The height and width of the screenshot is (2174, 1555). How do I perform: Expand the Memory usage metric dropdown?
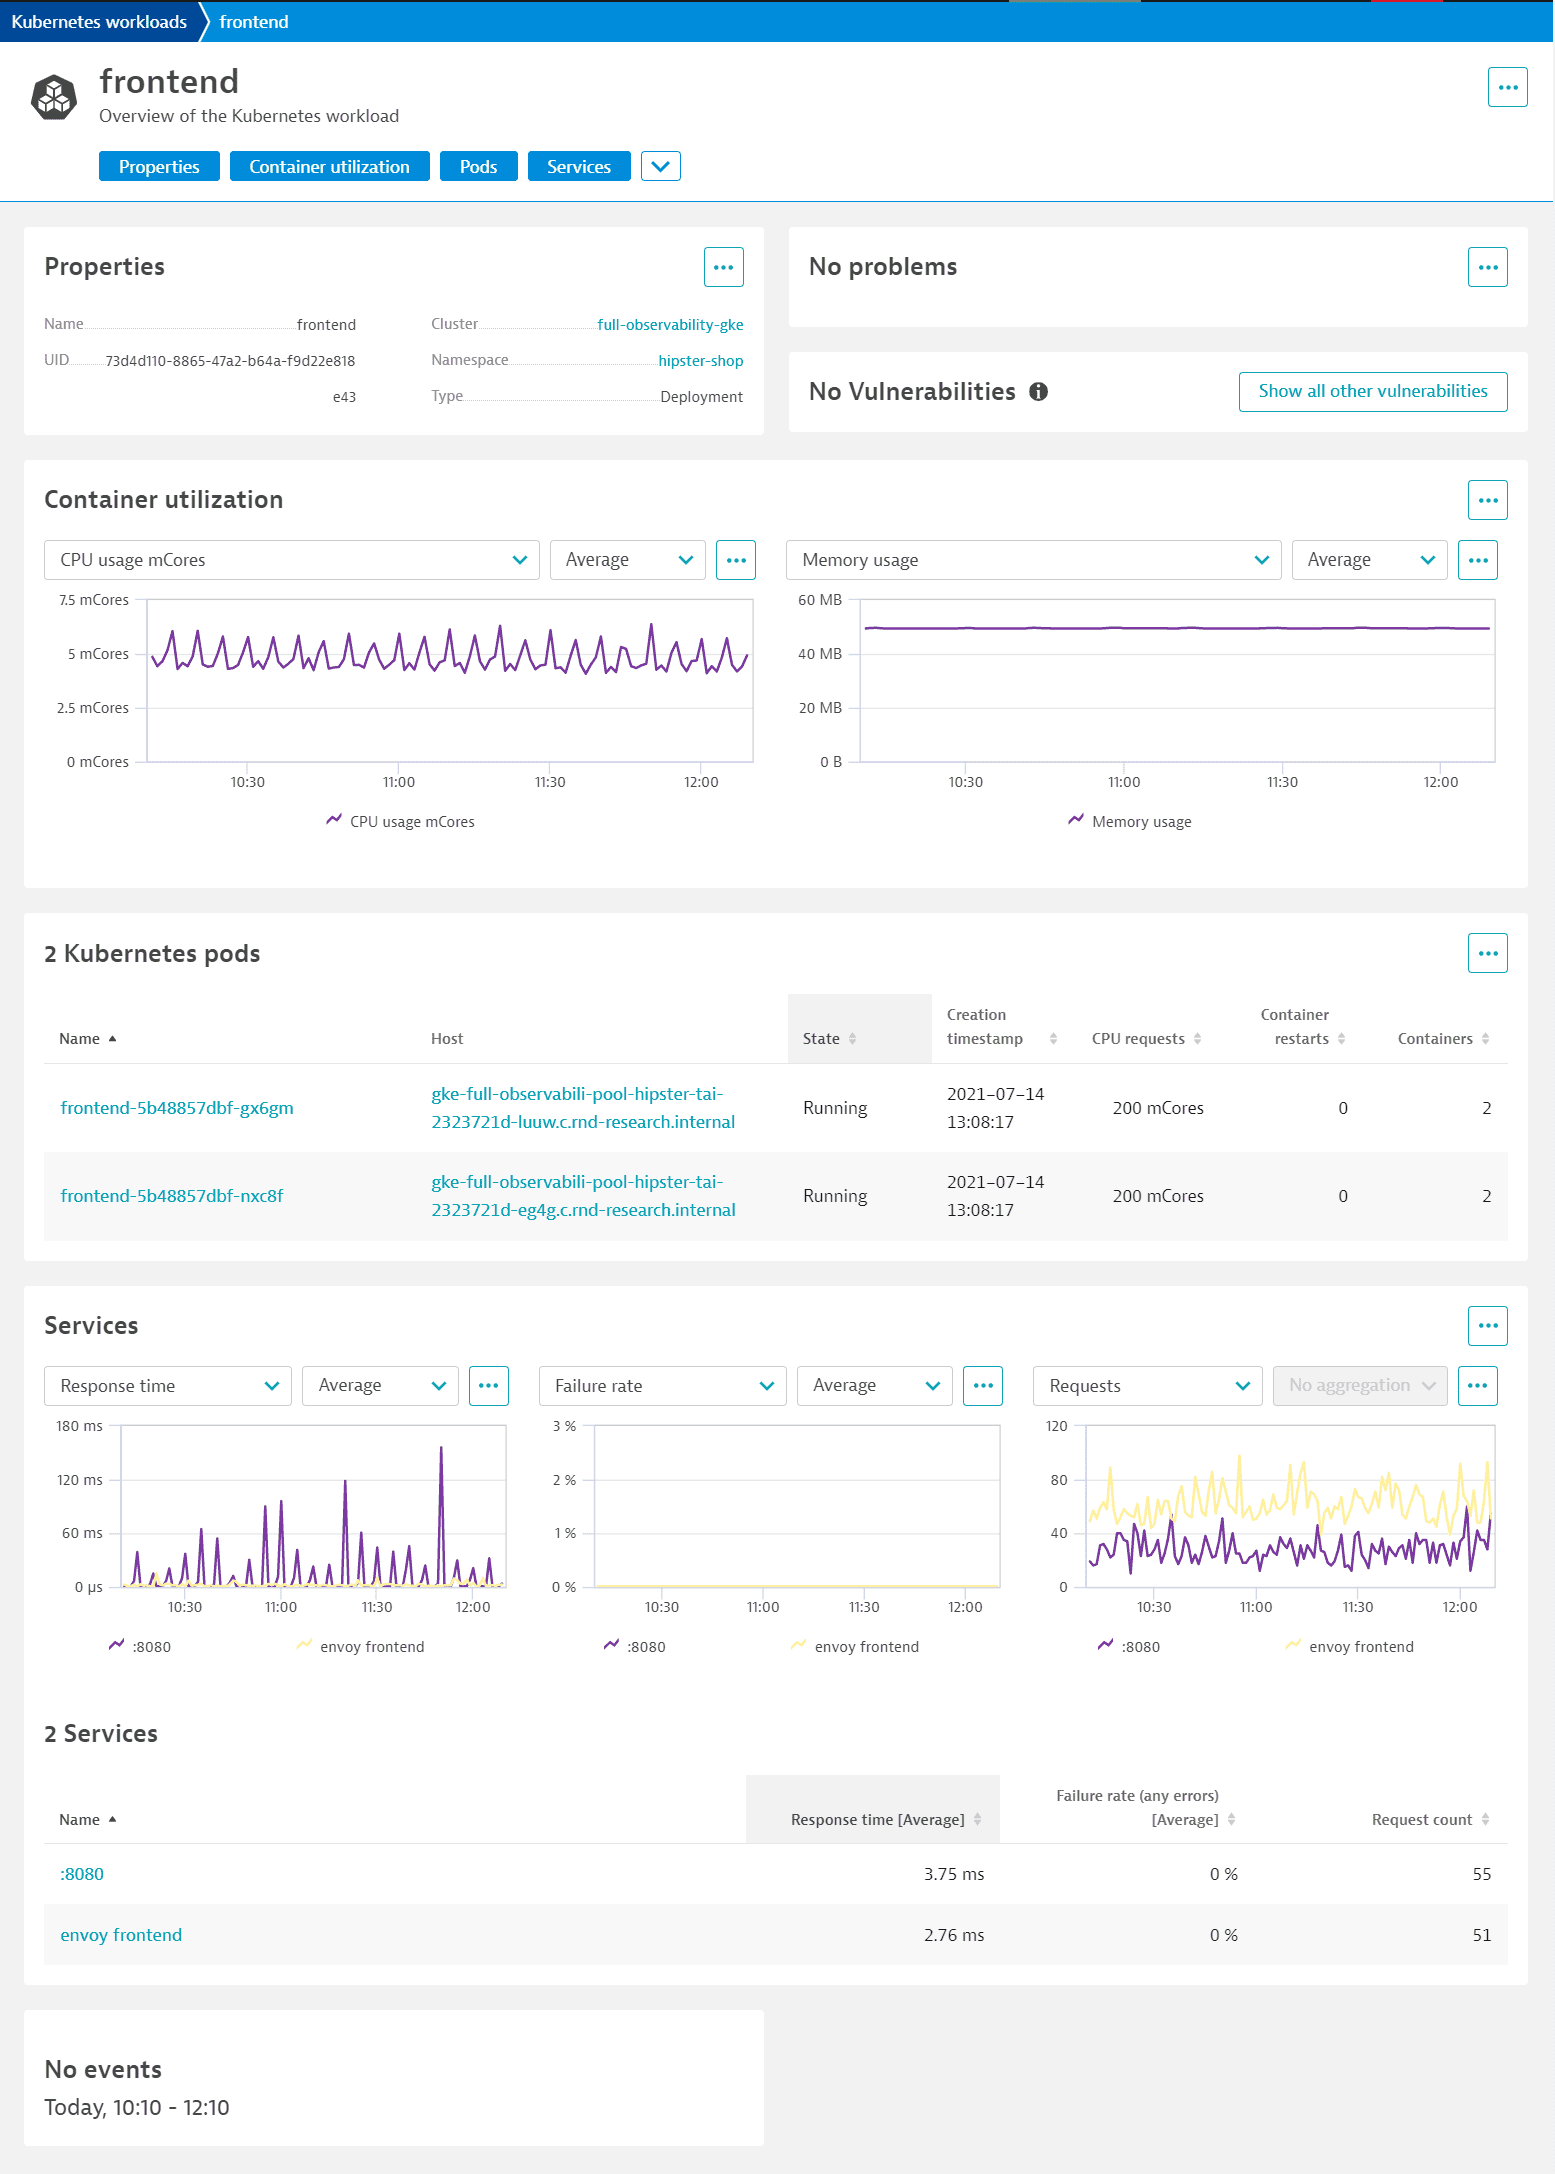click(x=1033, y=560)
